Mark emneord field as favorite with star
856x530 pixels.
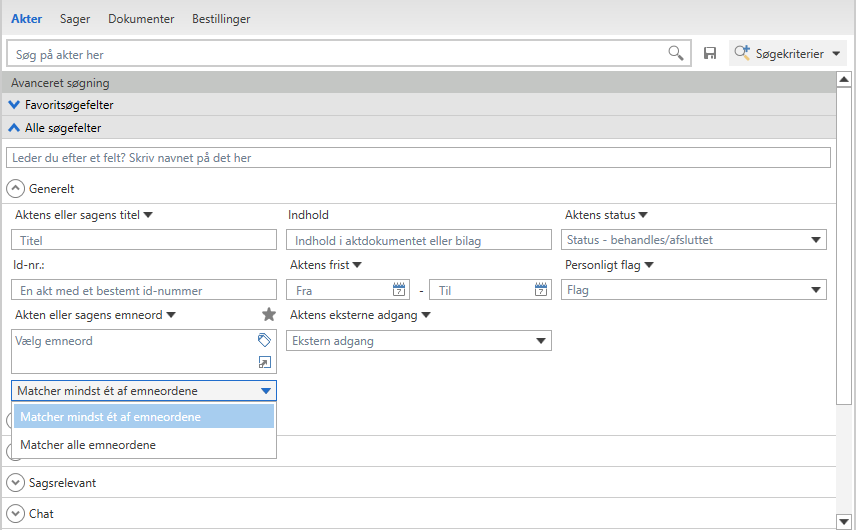268,315
